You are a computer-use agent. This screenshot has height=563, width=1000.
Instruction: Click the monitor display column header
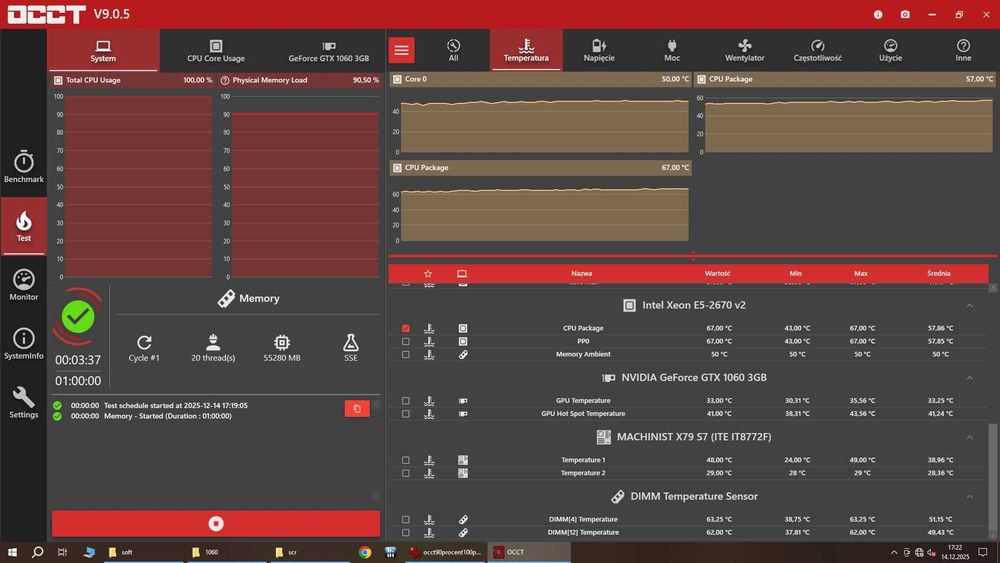(x=462, y=274)
